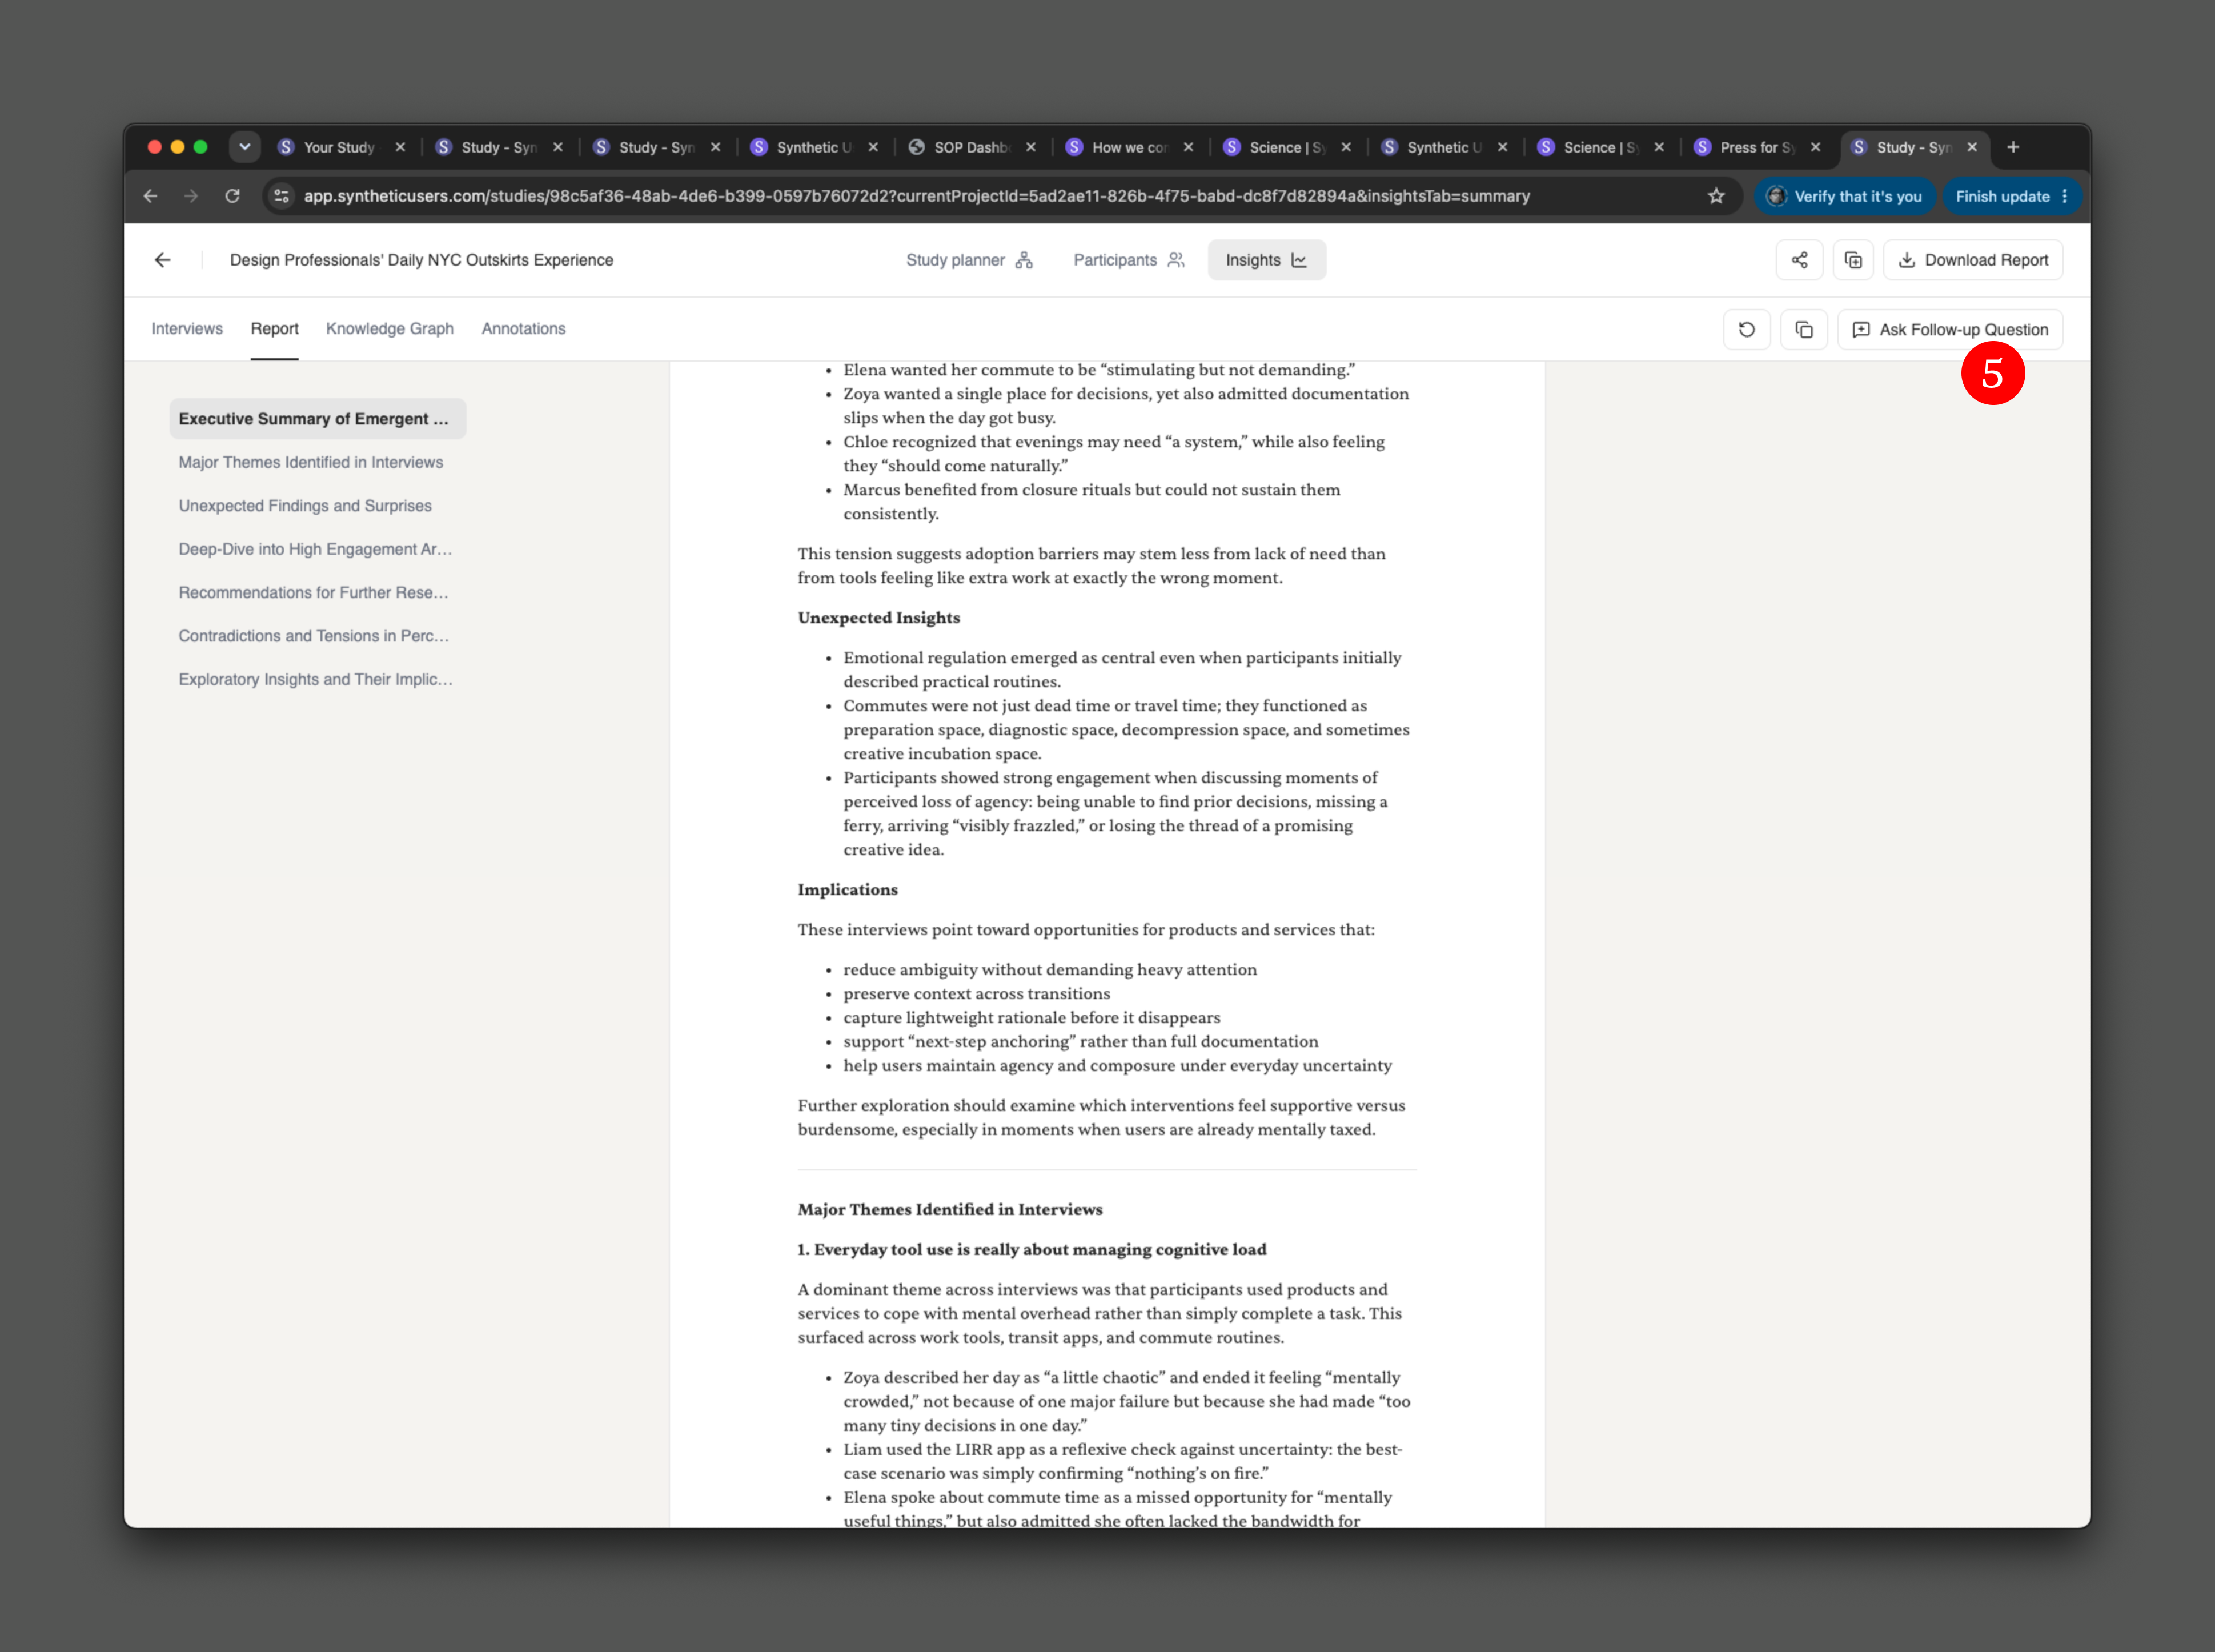The width and height of the screenshot is (2215, 1652).
Task: Click the 'Implications' heading in report
Action: point(848,890)
